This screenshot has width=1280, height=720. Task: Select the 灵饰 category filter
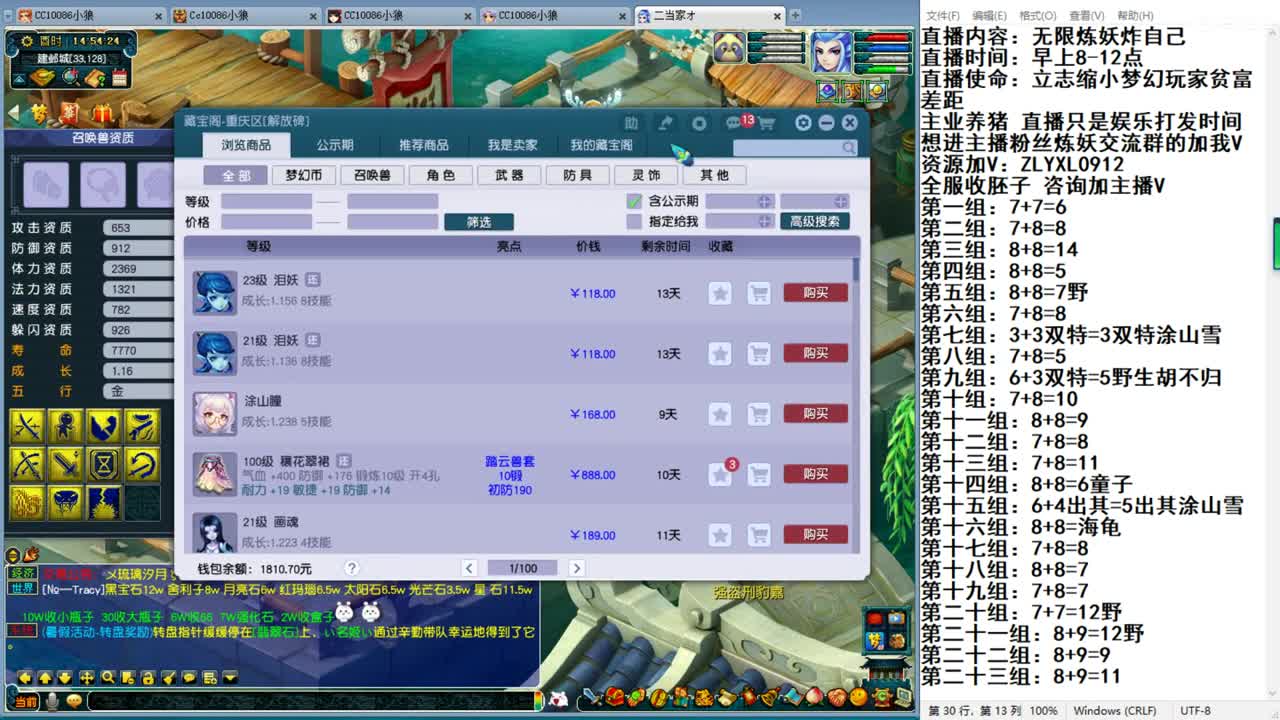click(646, 175)
